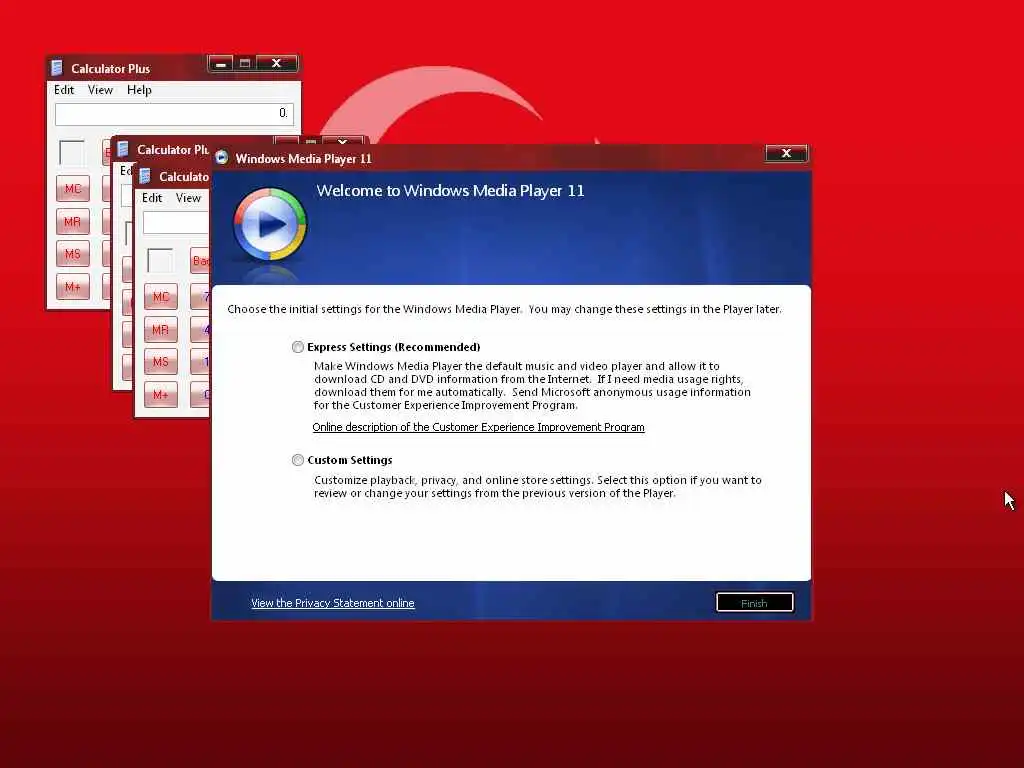The image size is (1024, 768).
Task: Click the display field showing 0. in rearmost calculator
Action: 174,114
